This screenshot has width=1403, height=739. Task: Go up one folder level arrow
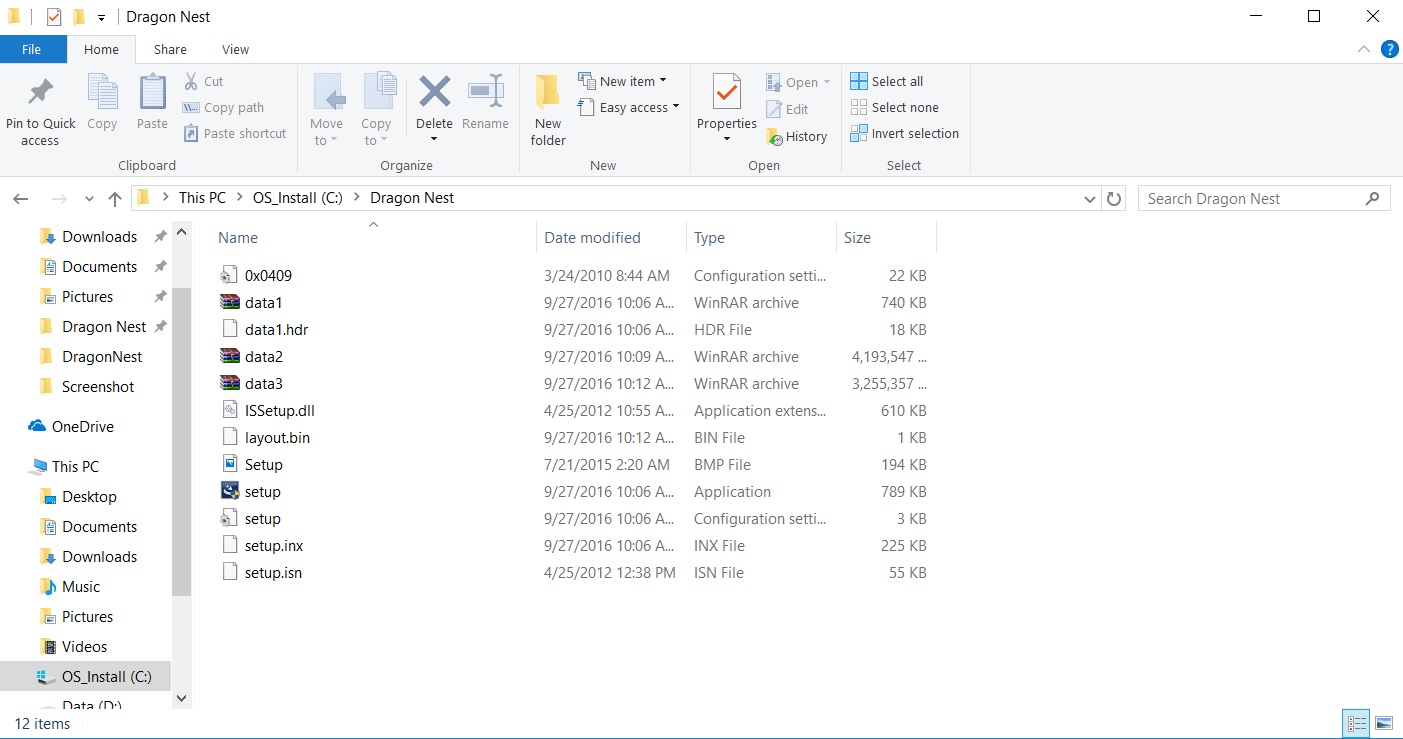pyautogui.click(x=115, y=198)
